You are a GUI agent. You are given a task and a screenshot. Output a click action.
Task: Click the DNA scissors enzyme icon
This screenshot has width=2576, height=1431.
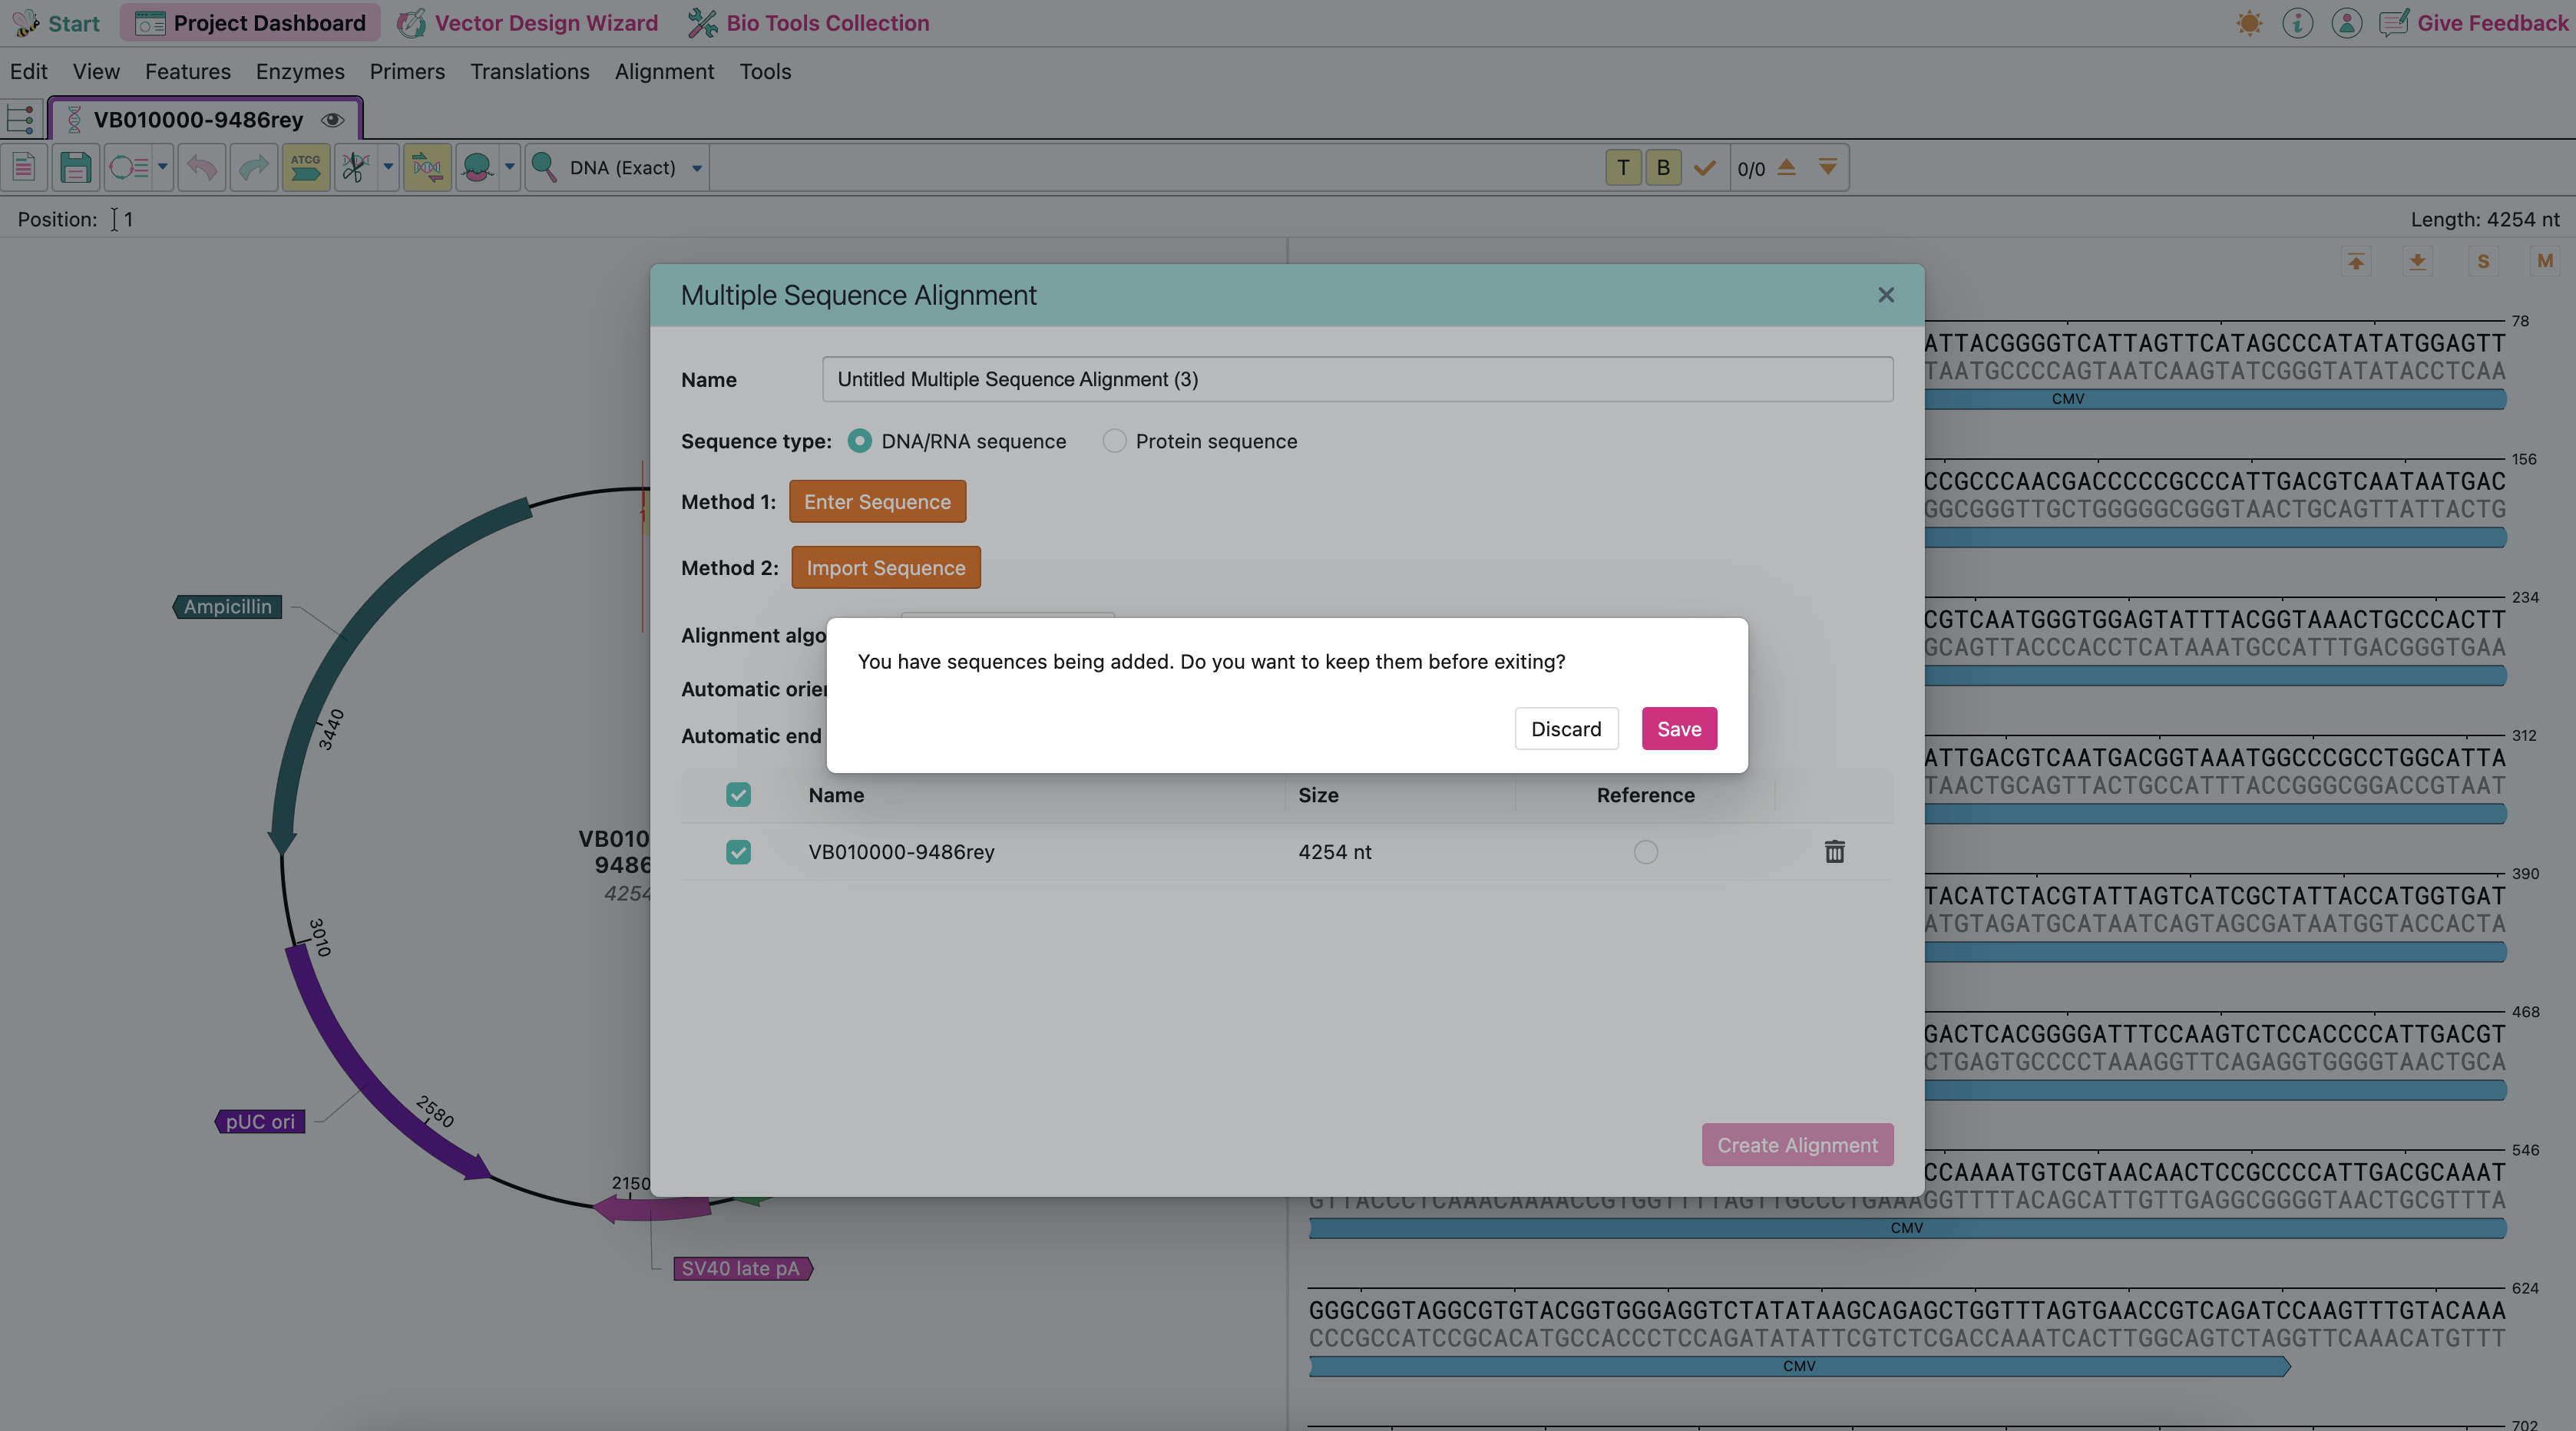354,167
